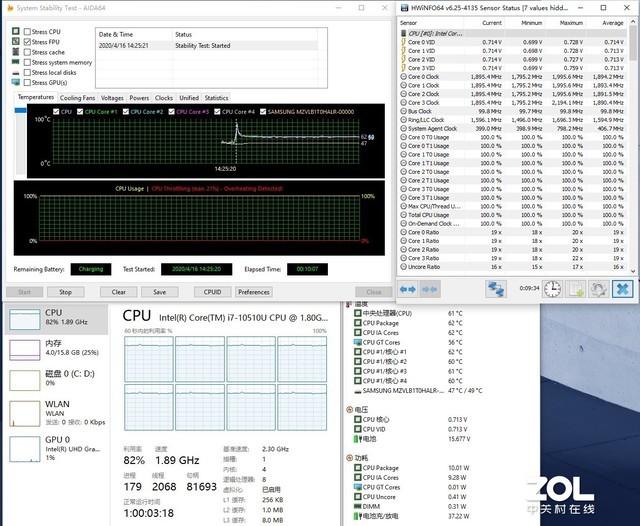Click scroll down arrow in HWiNFO list
This screenshot has height=526, width=640.
[633, 271]
